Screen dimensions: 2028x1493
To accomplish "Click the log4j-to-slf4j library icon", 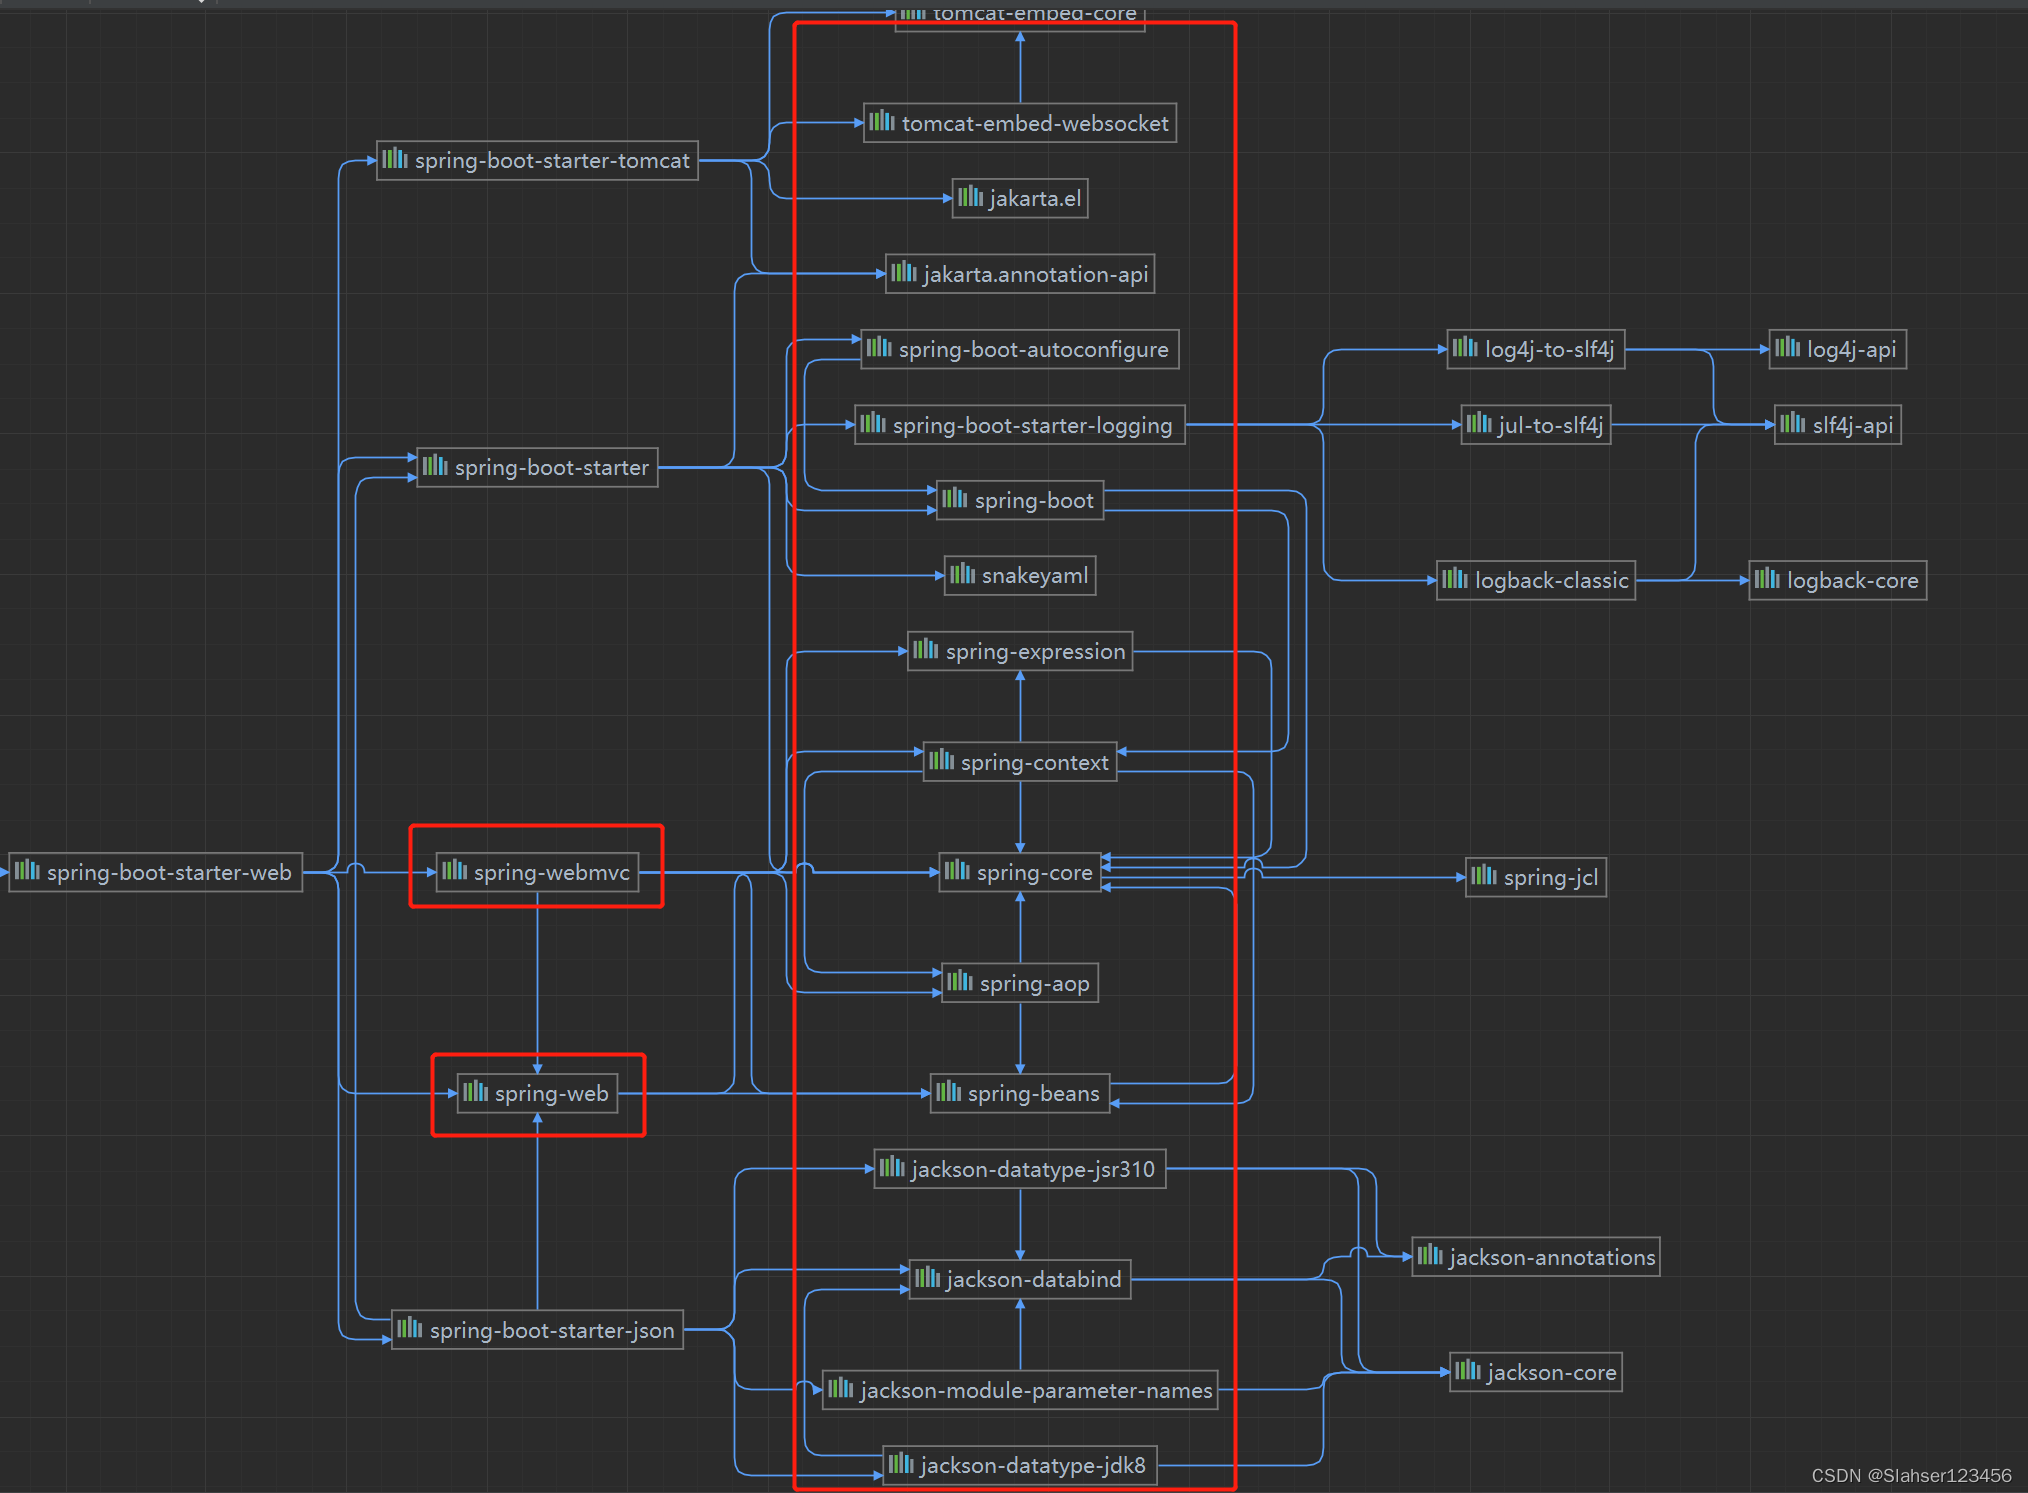I will pos(1466,348).
